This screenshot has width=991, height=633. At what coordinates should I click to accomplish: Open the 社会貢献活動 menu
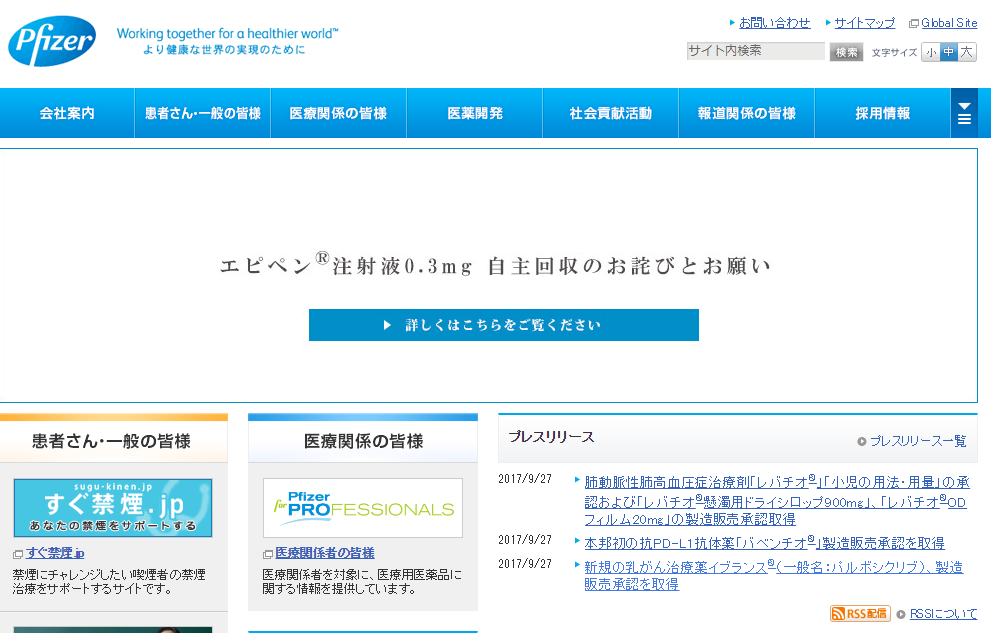click(611, 113)
